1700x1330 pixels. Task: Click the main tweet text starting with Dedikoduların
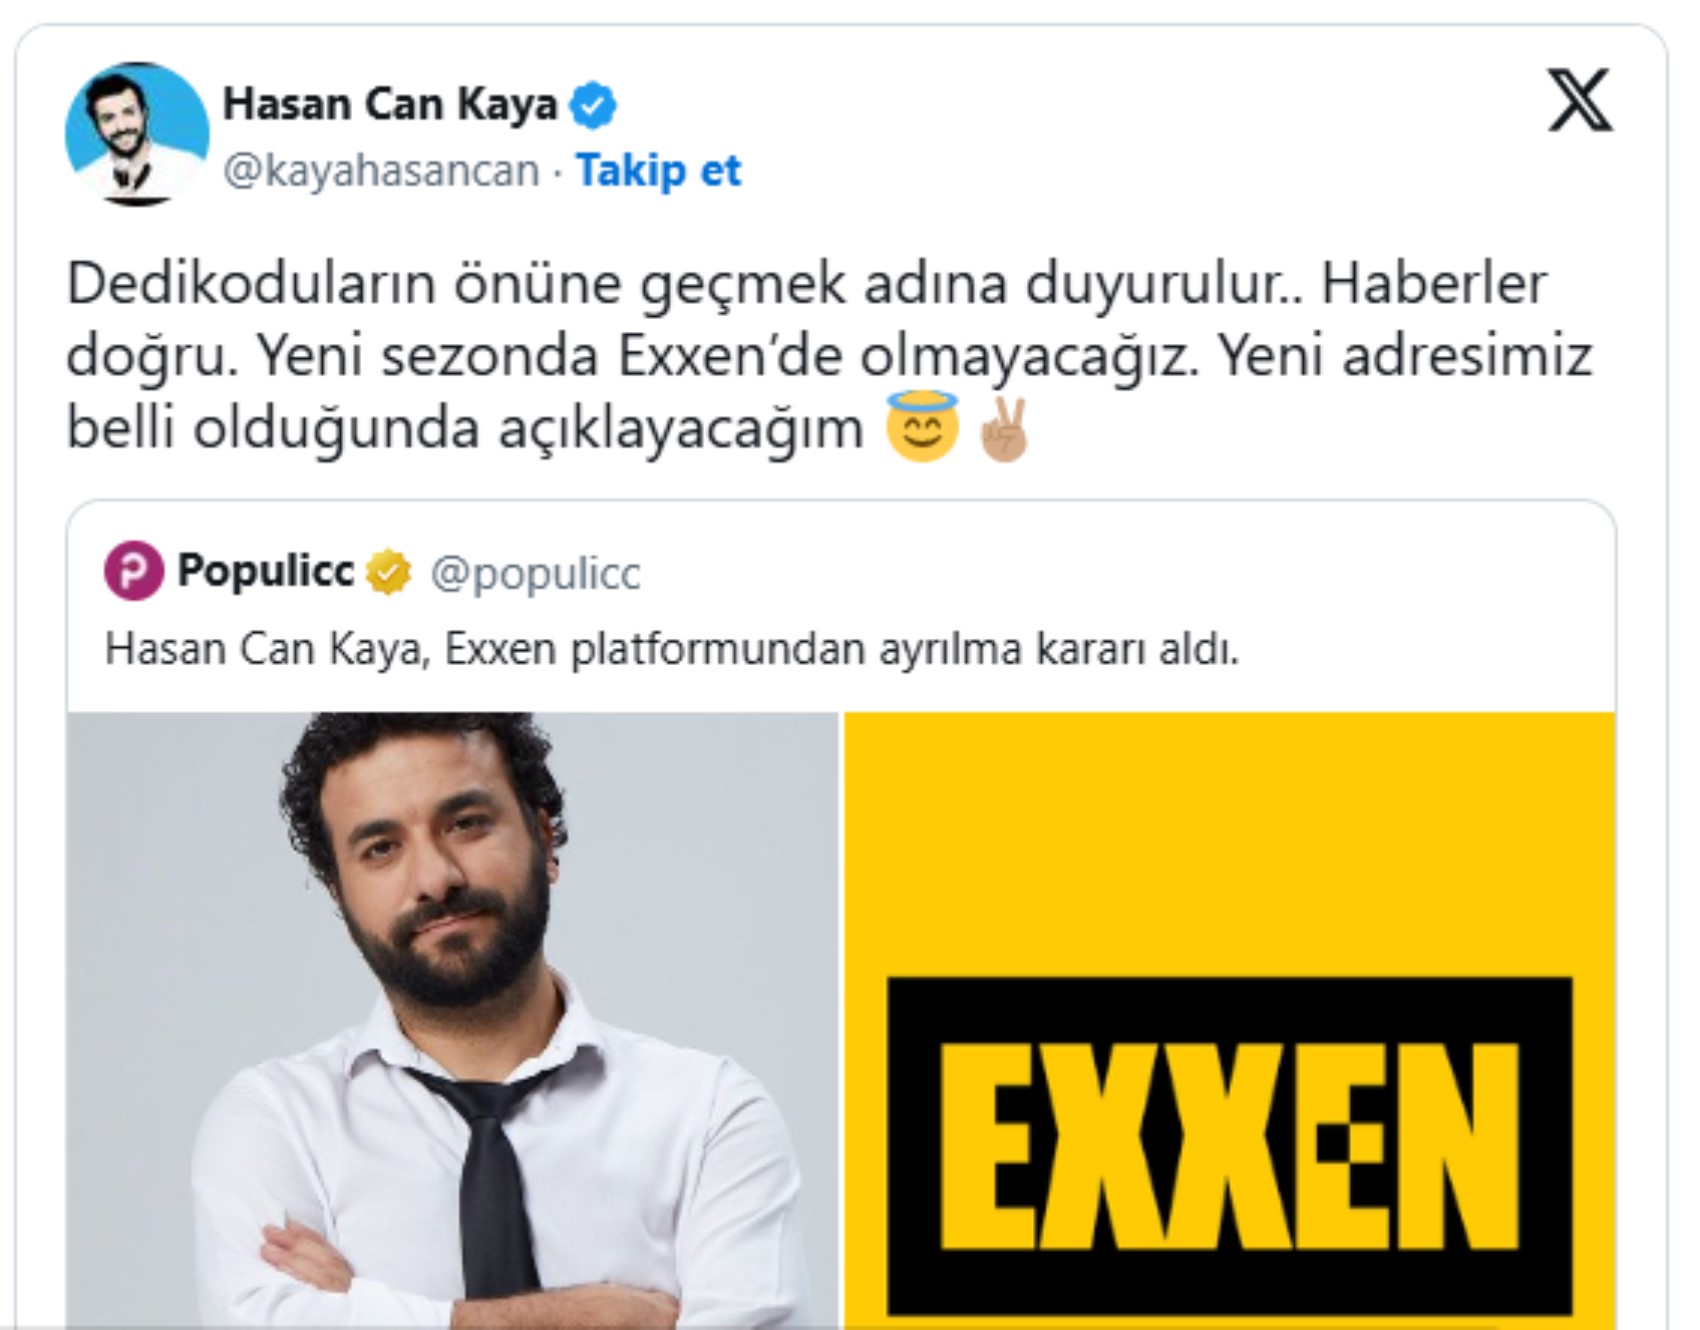click(829, 356)
